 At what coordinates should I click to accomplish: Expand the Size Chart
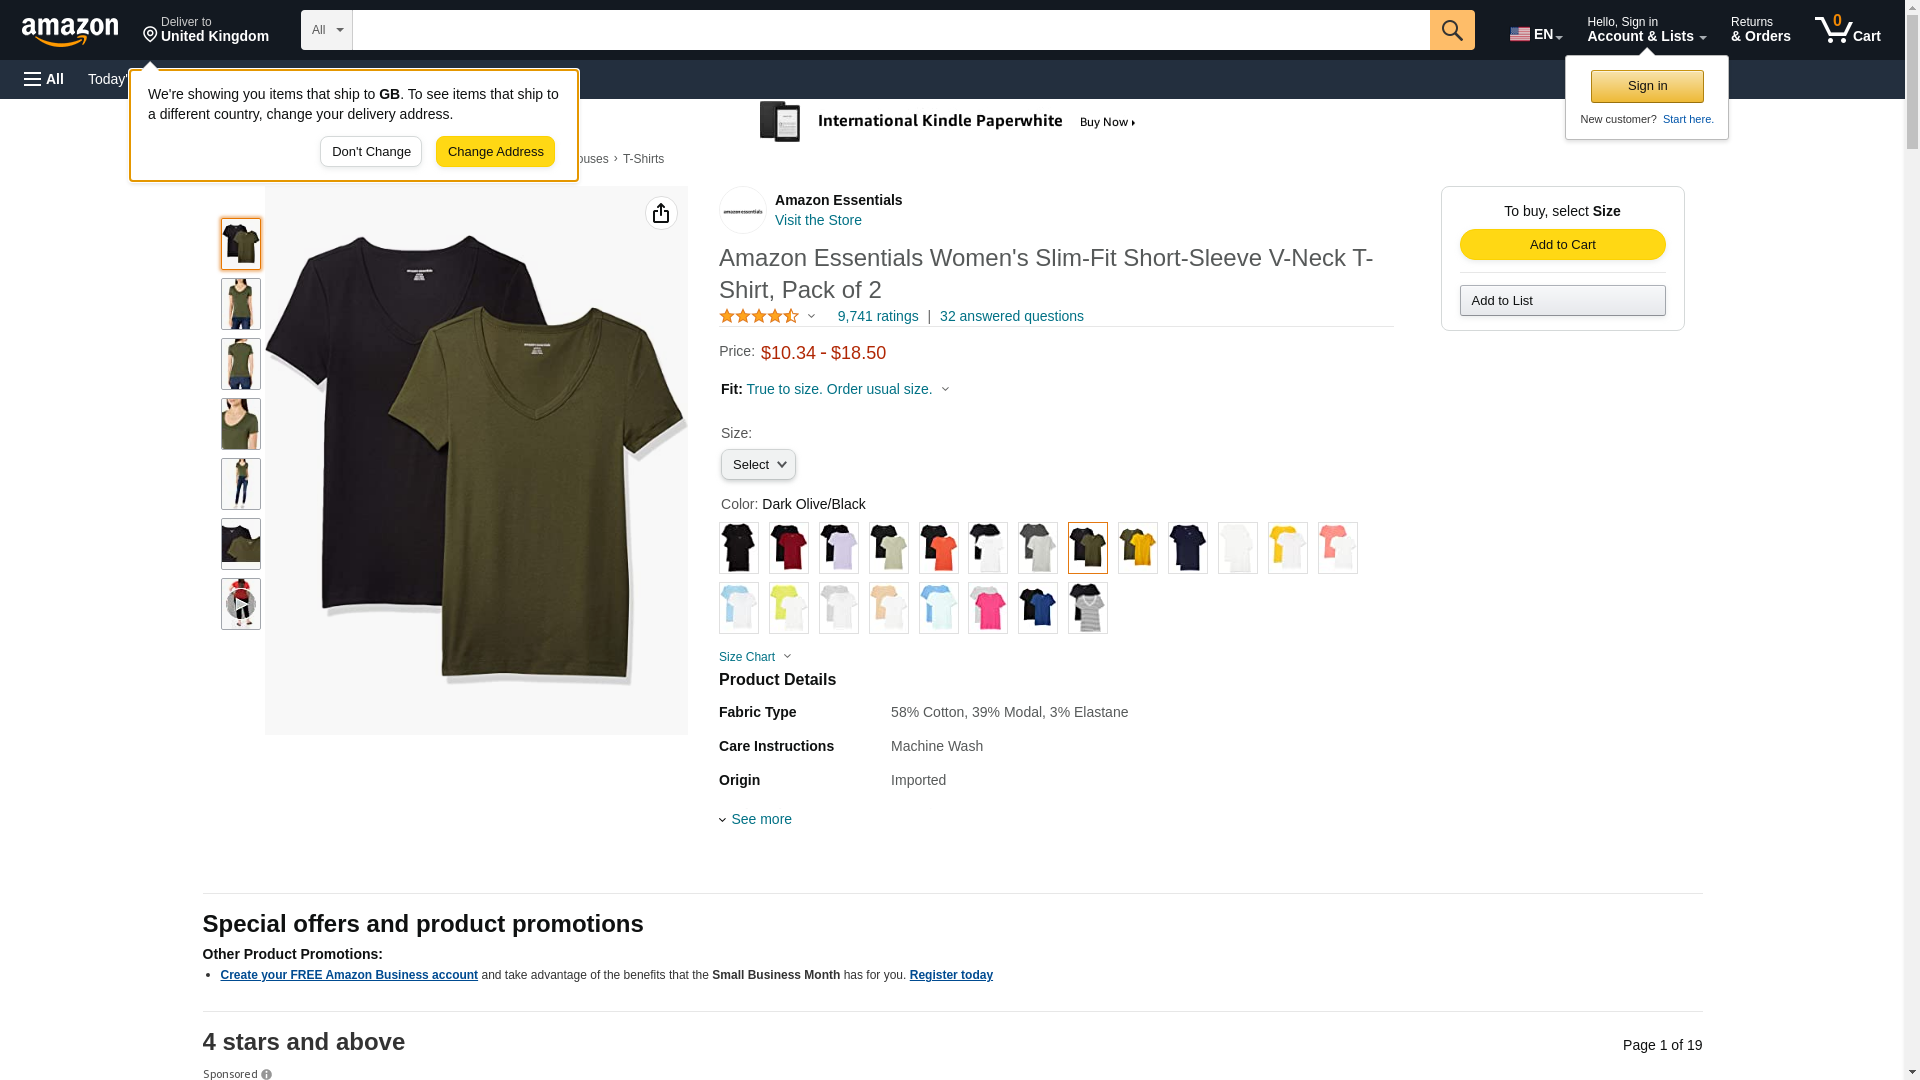[x=755, y=657]
